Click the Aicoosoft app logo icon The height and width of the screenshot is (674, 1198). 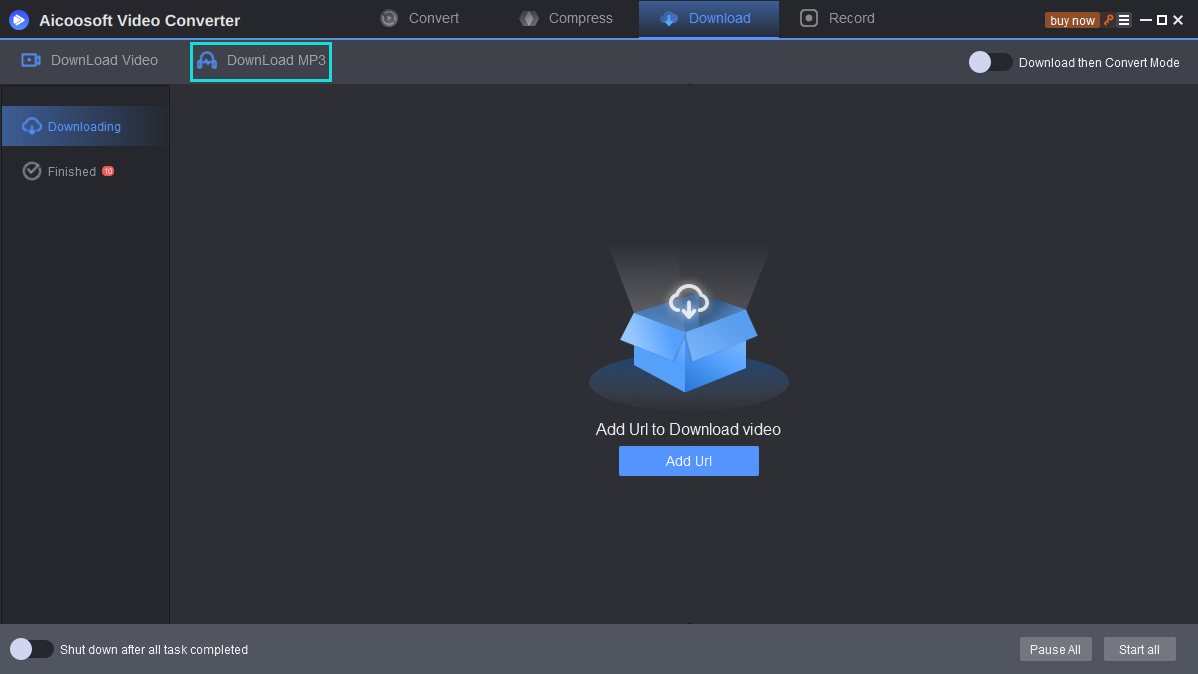pyautogui.click(x=19, y=20)
